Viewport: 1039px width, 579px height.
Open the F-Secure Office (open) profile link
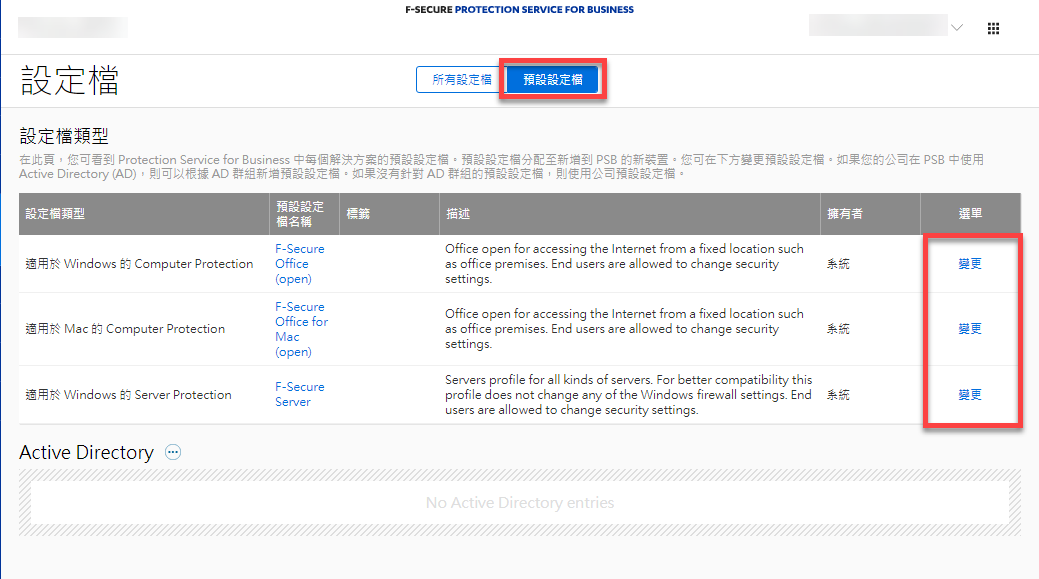[x=300, y=264]
